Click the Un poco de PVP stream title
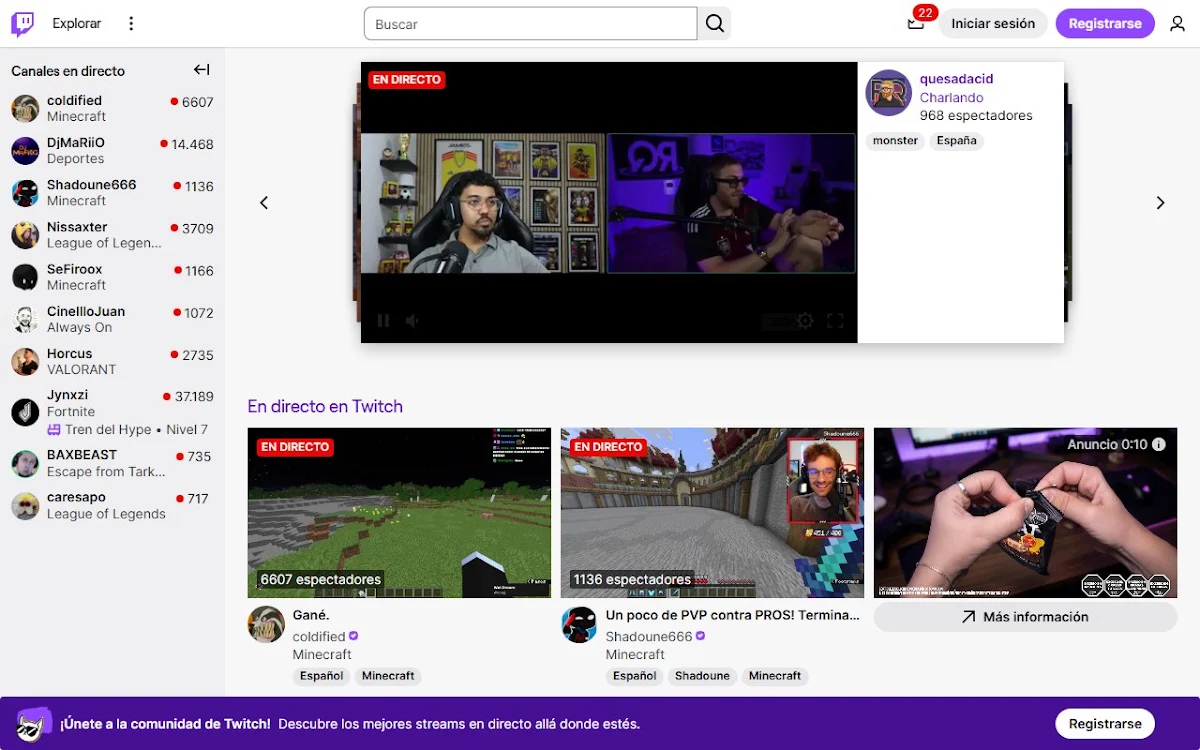The width and height of the screenshot is (1200, 750). click(x=732, y=615)
